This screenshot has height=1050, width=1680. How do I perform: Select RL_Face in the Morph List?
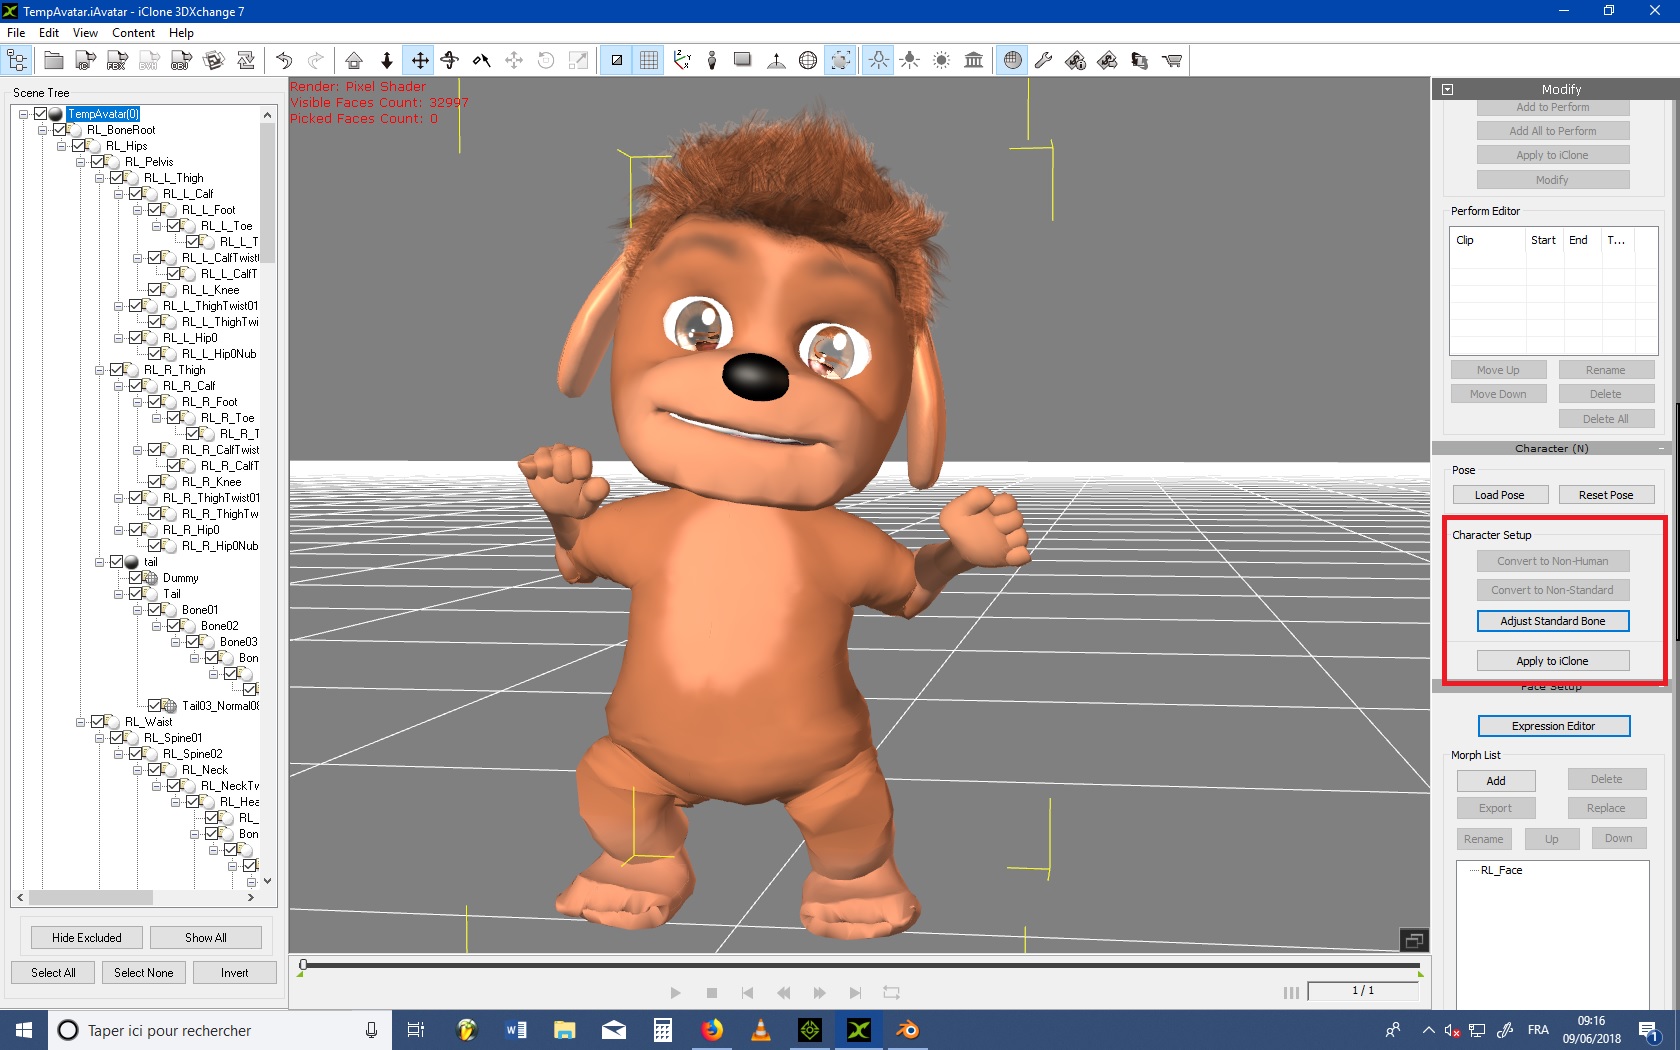[1501, 870]
